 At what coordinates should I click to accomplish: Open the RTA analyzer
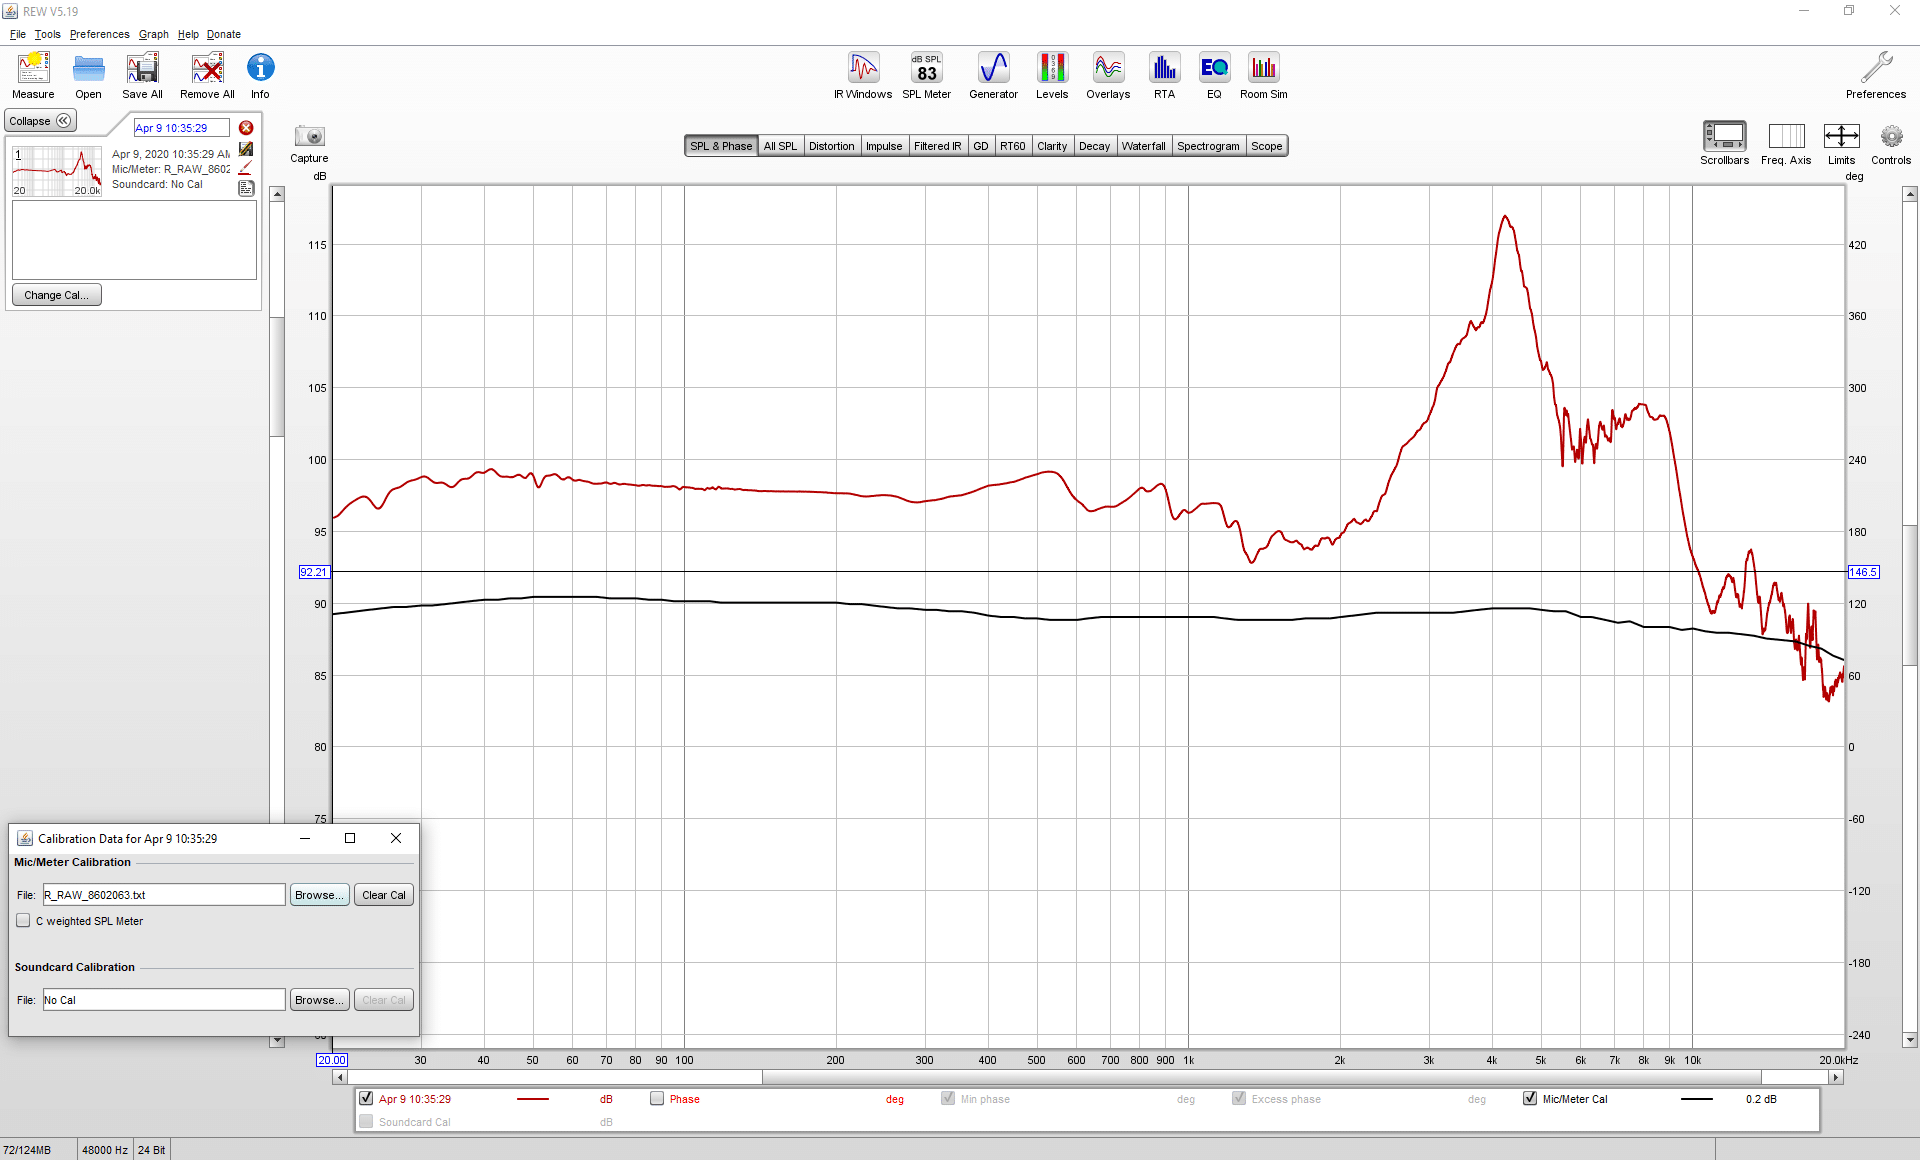[1164, 76]
